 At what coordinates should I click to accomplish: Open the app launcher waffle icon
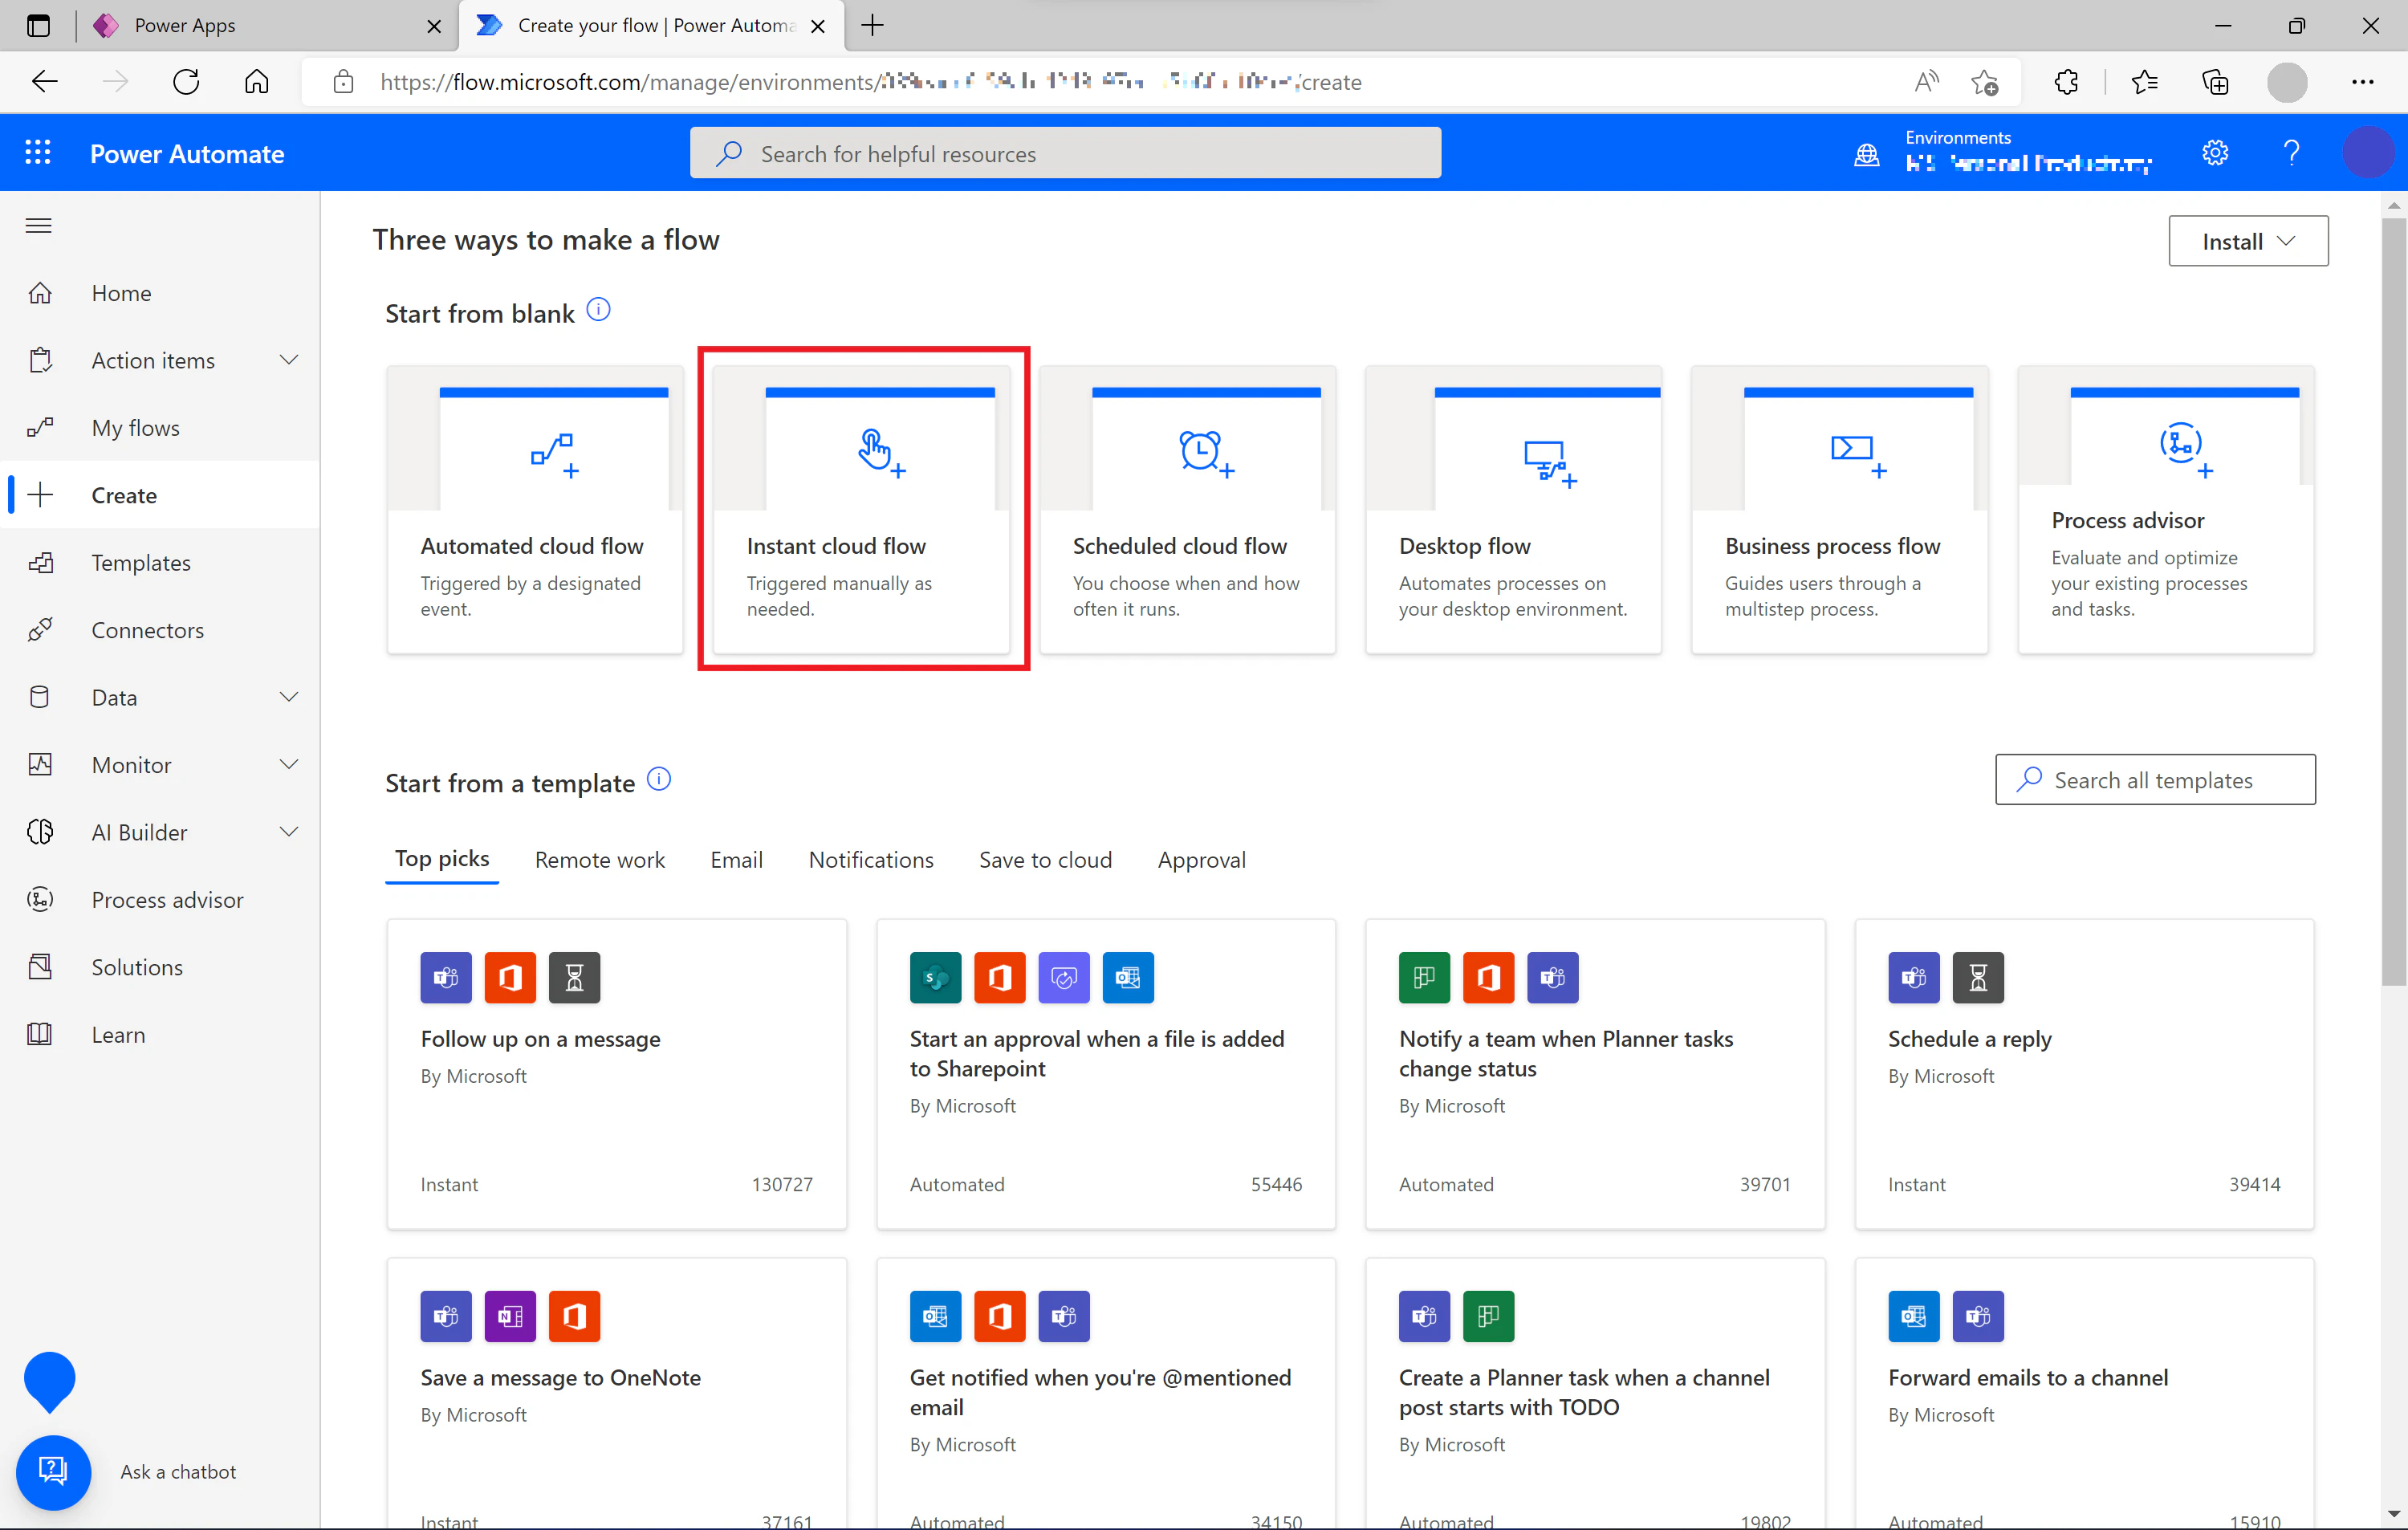(x=38, y=153)
